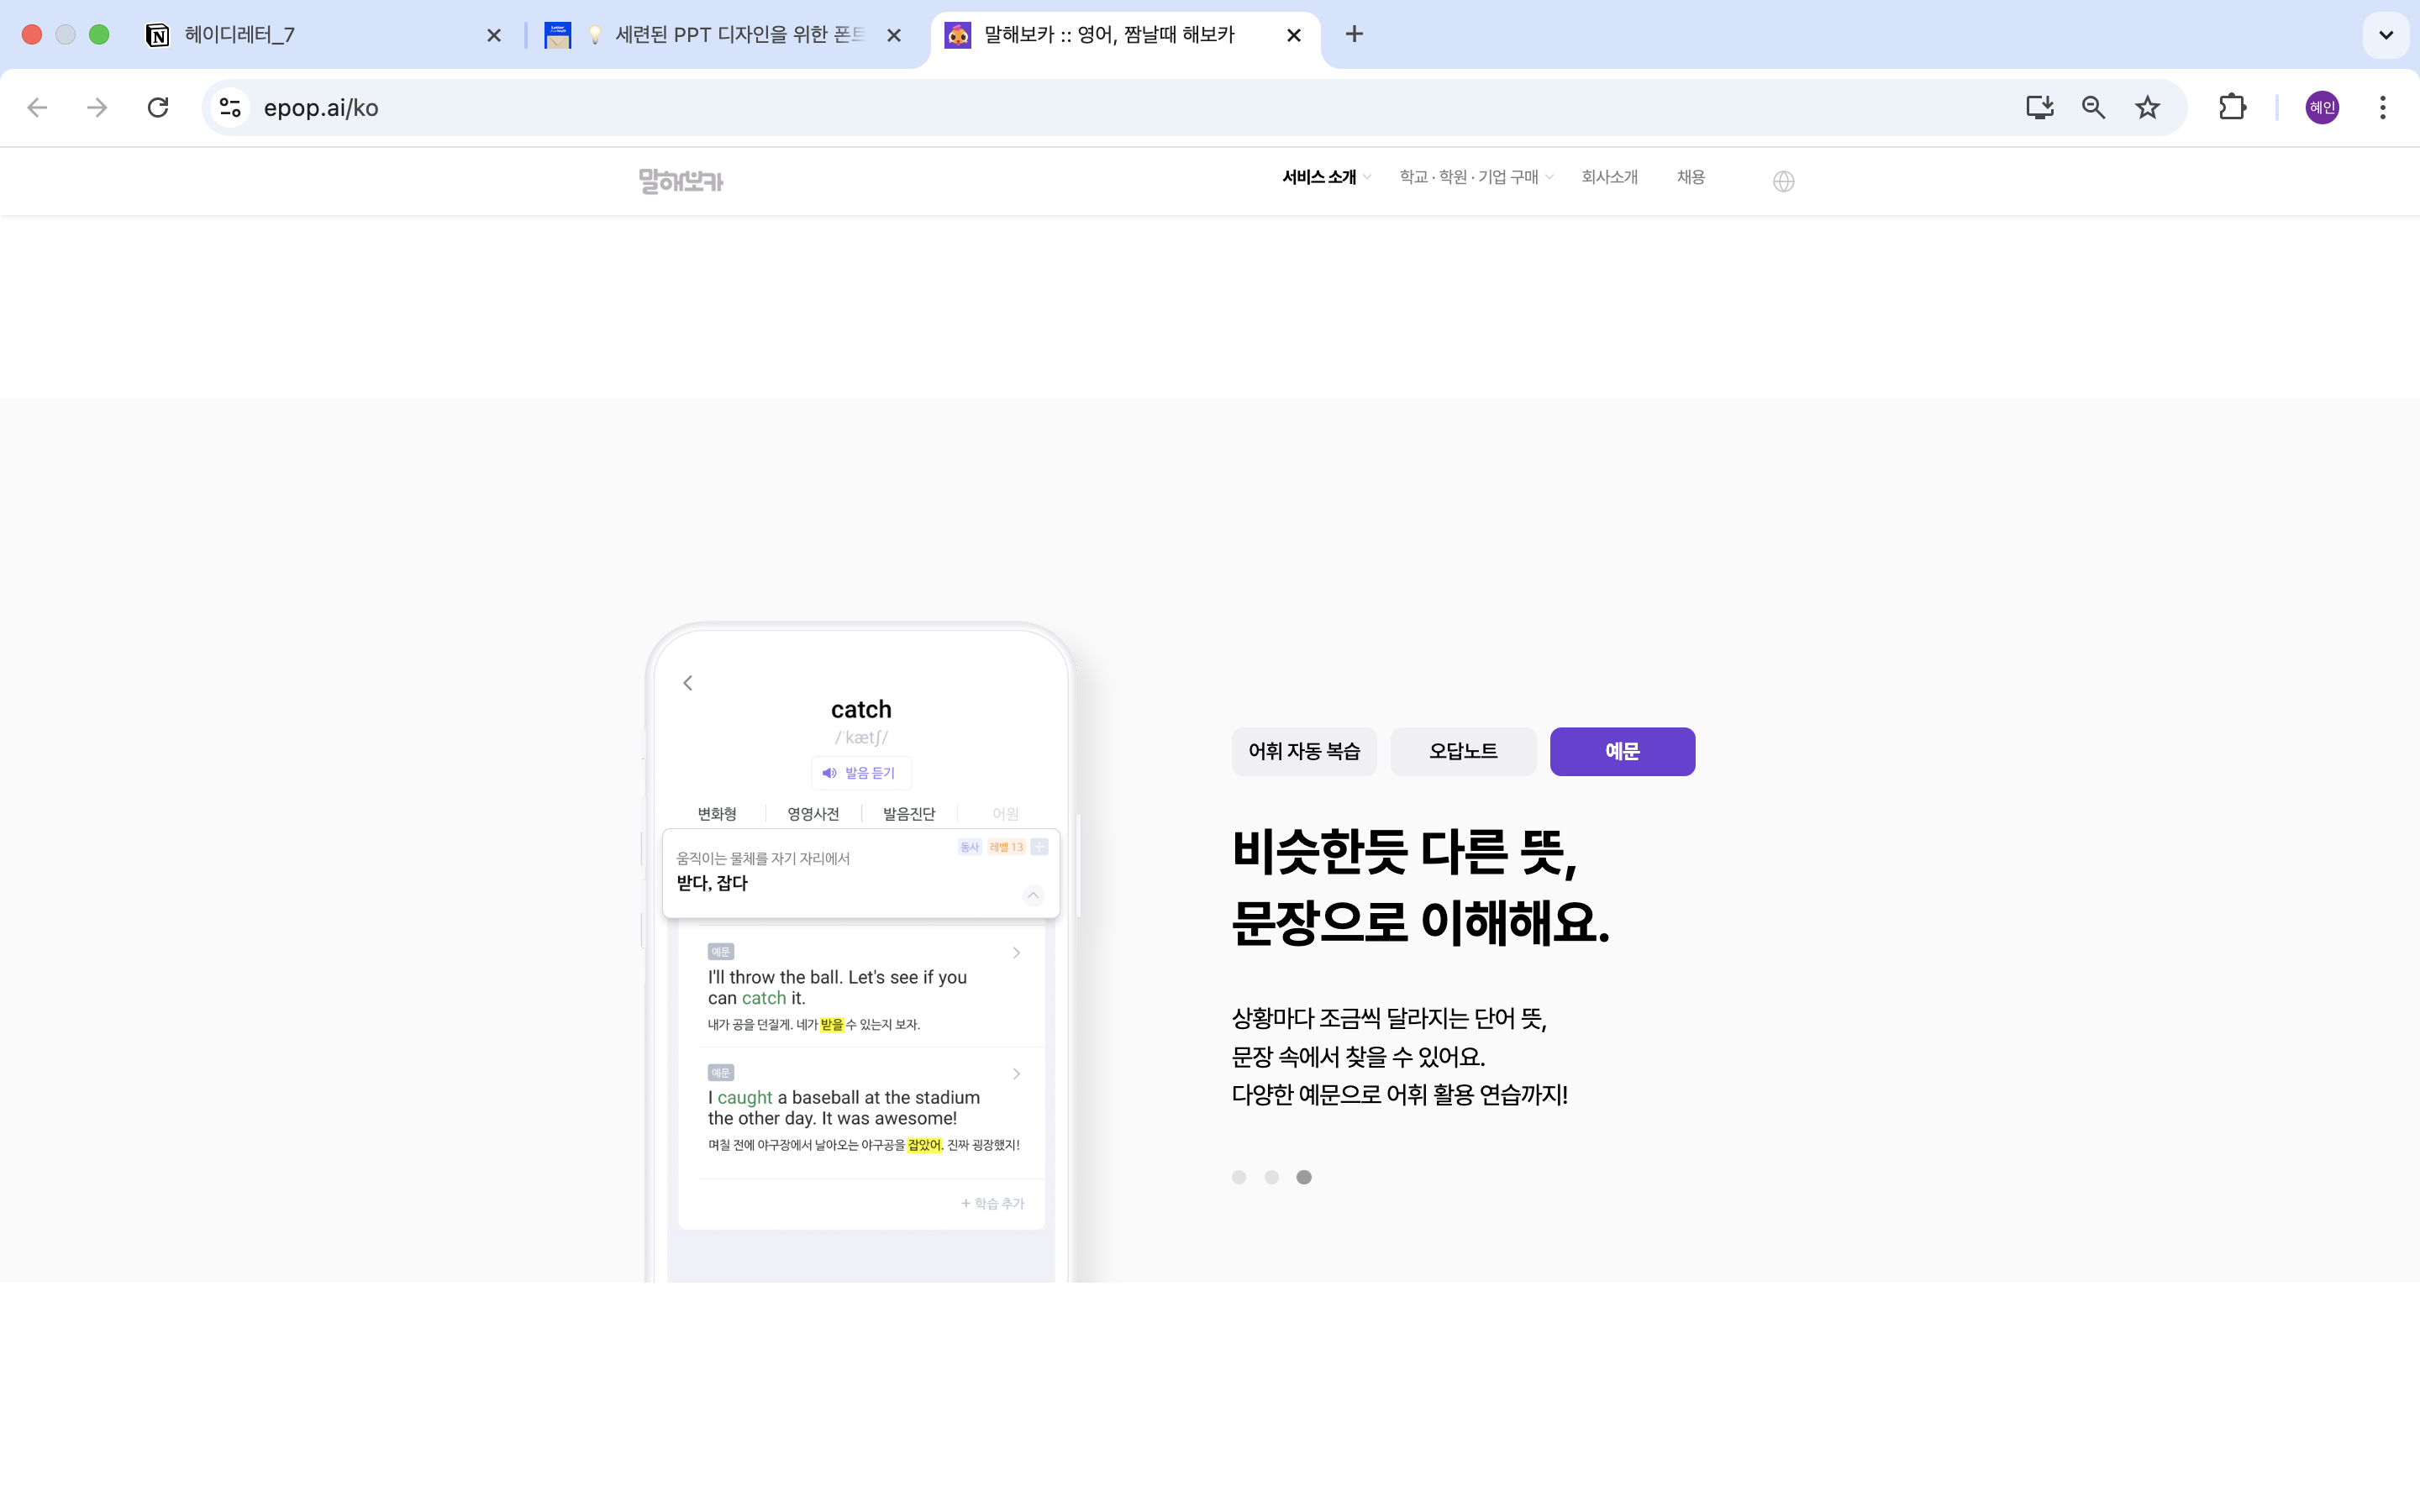This screenshot has width=2420, height=1512.
Task: Open the zoom magnifier icon
Action: (2093, 107)
